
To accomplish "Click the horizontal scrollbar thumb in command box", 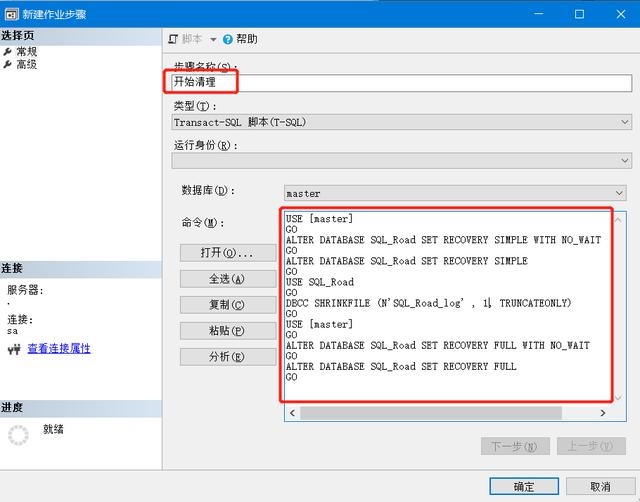I will click(x=431, y=413).
